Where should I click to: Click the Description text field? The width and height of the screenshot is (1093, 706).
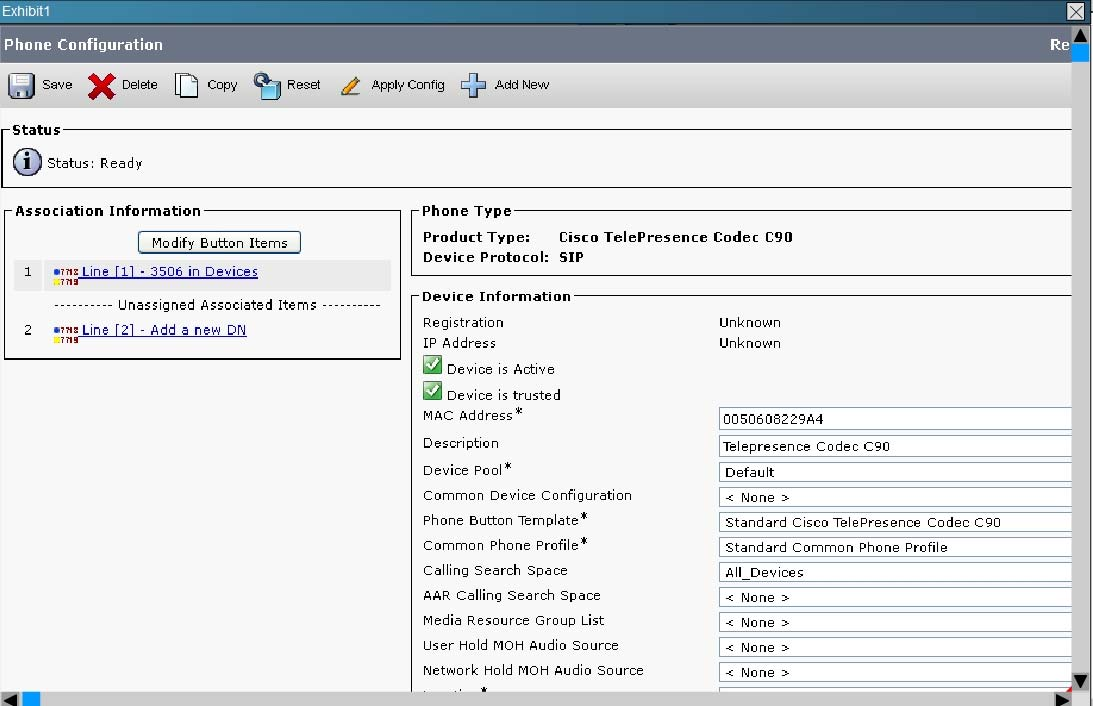[895, 447]
